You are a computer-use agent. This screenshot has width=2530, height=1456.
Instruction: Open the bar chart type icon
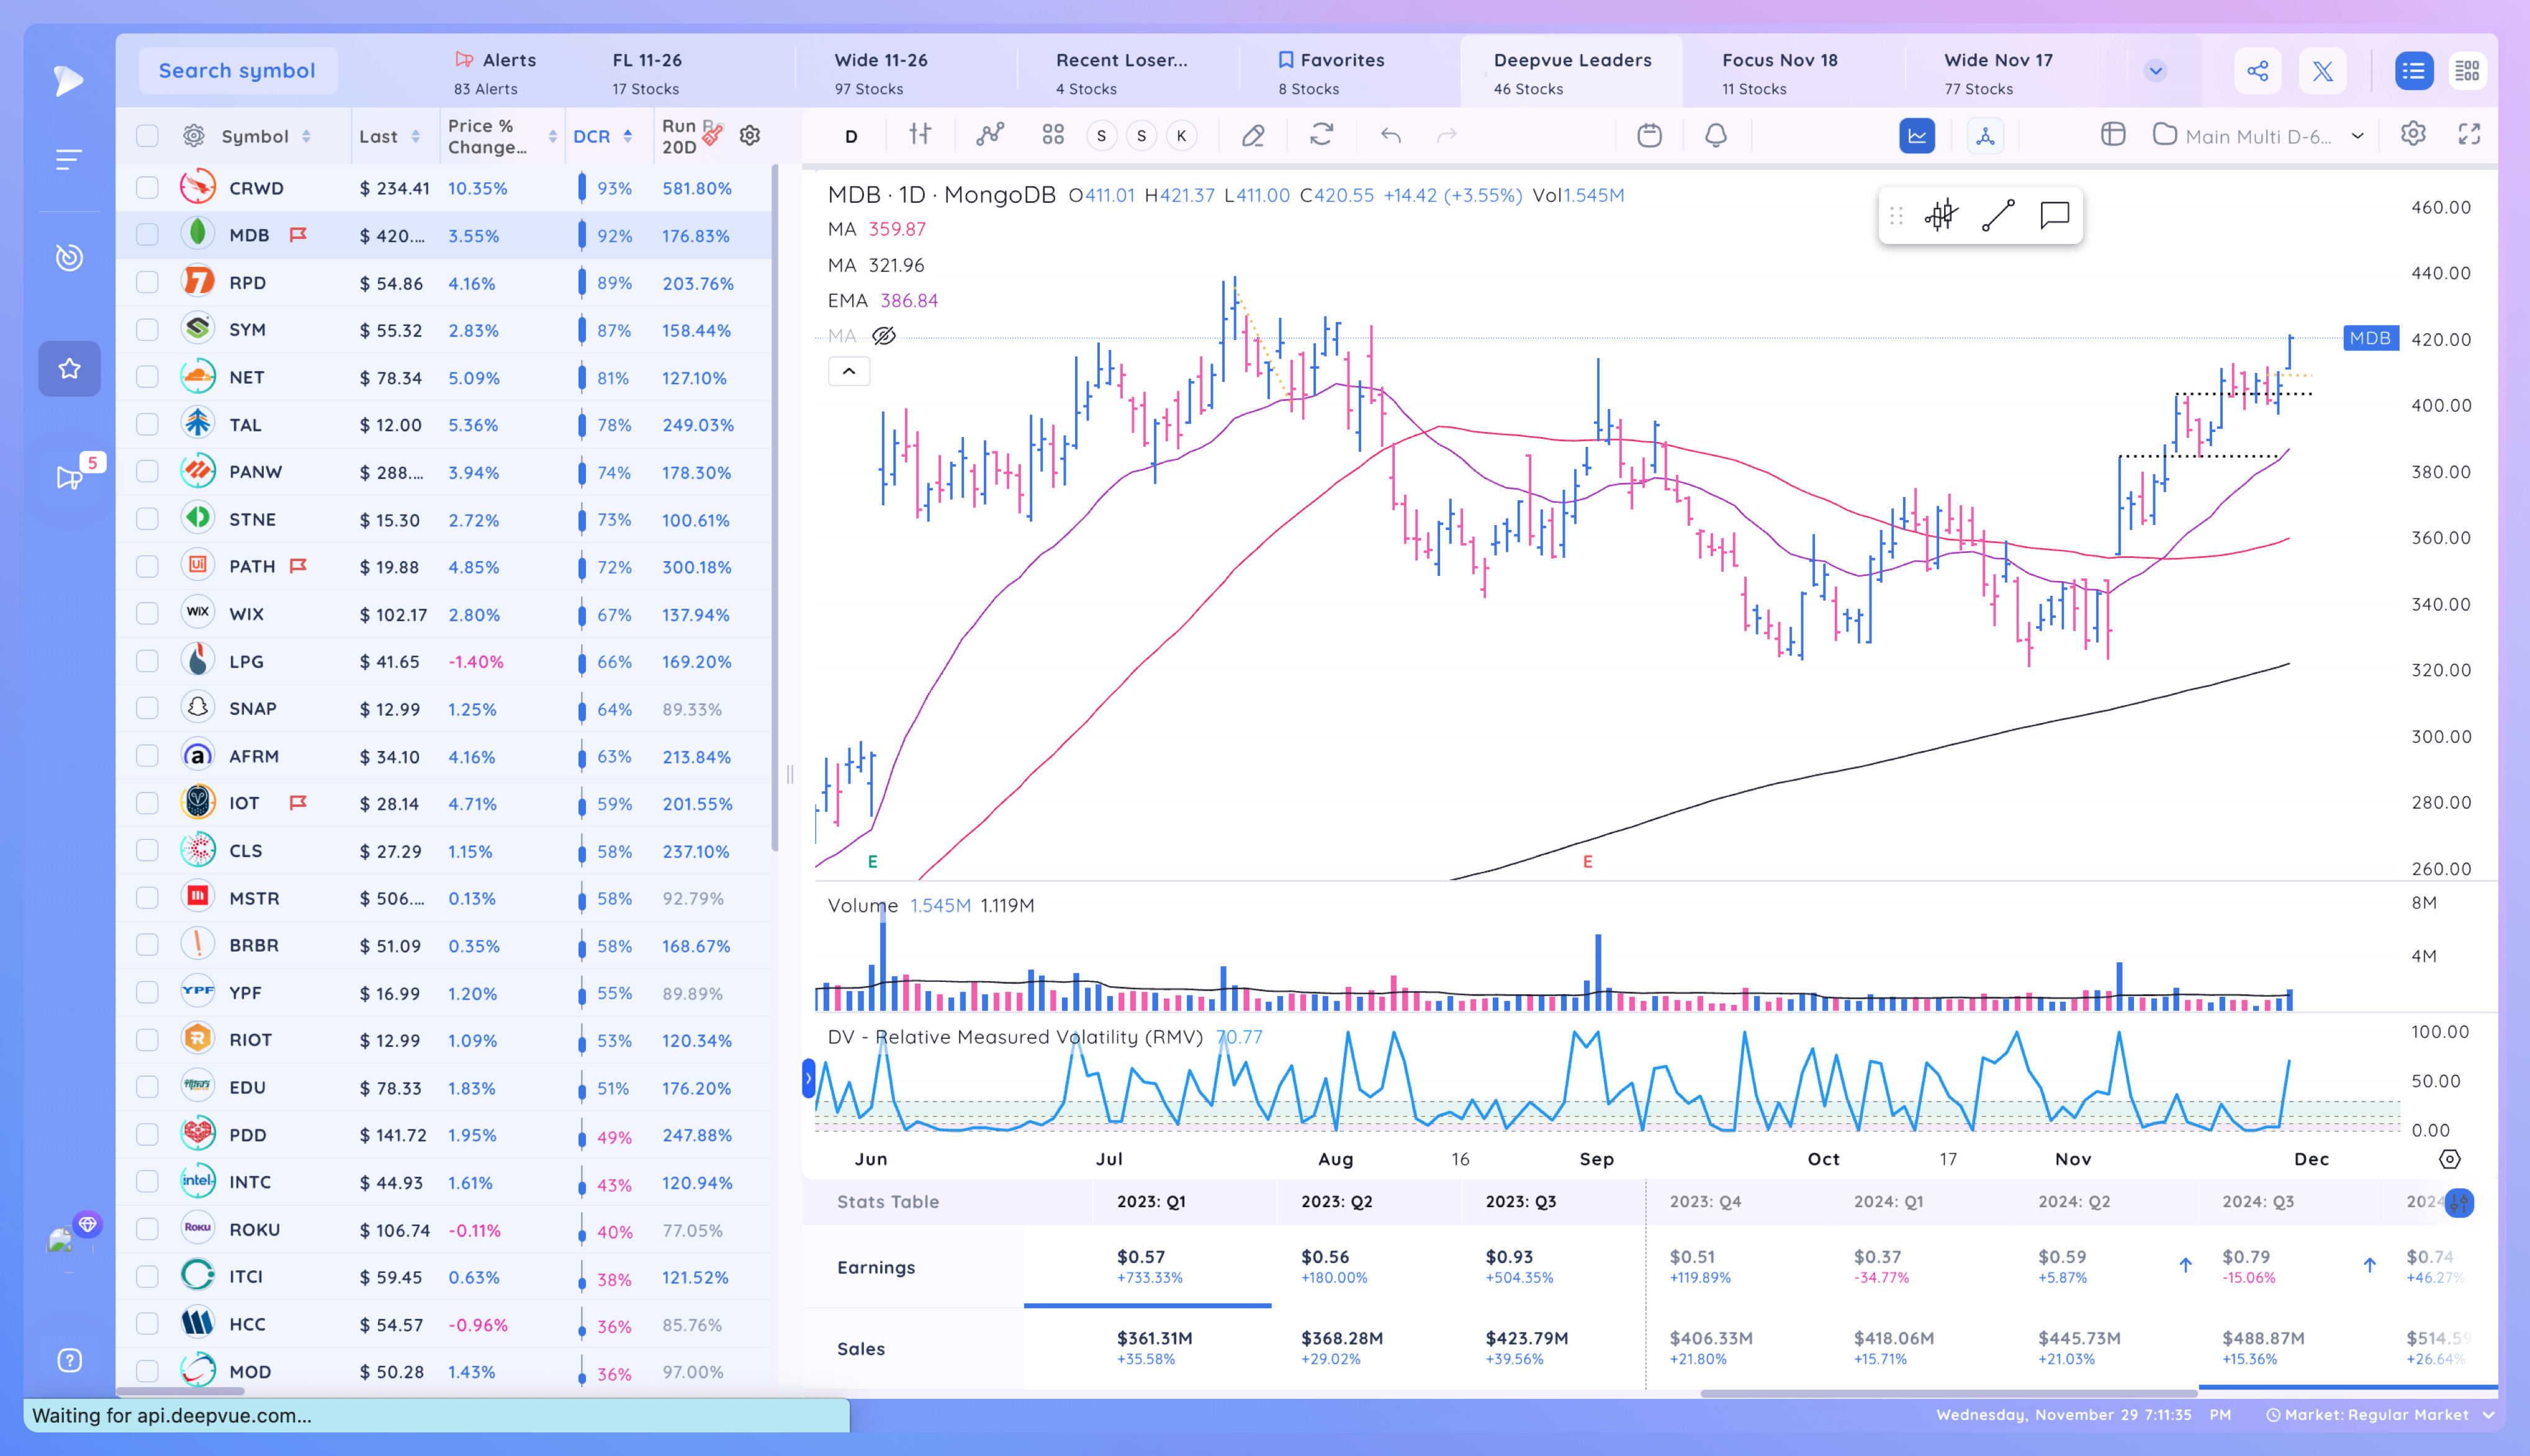tap(920, 134)
